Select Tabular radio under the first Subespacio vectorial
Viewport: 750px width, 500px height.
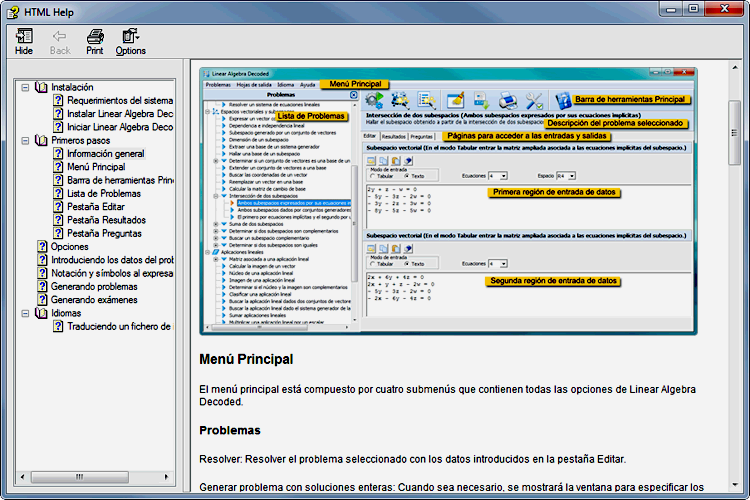(x=373, y=176)
